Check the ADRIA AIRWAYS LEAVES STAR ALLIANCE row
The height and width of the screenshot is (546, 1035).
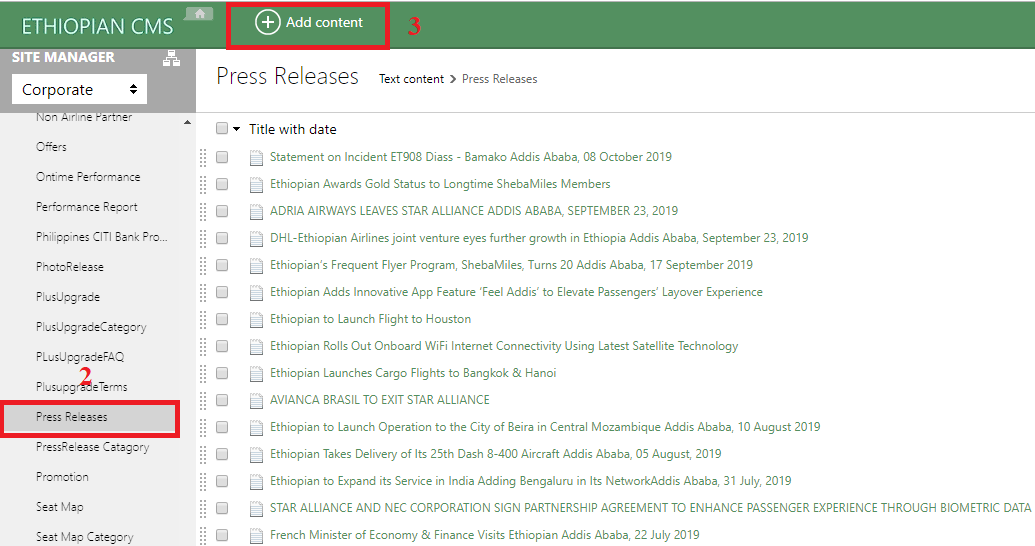point(222,211)
